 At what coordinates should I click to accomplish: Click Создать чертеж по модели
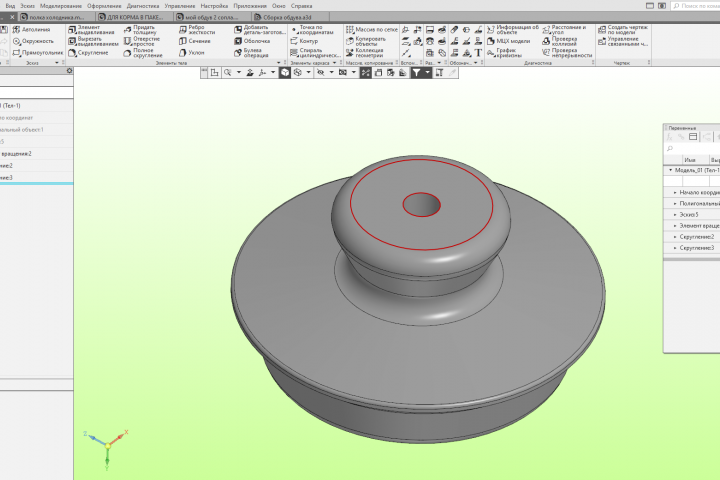coord(623,30)
